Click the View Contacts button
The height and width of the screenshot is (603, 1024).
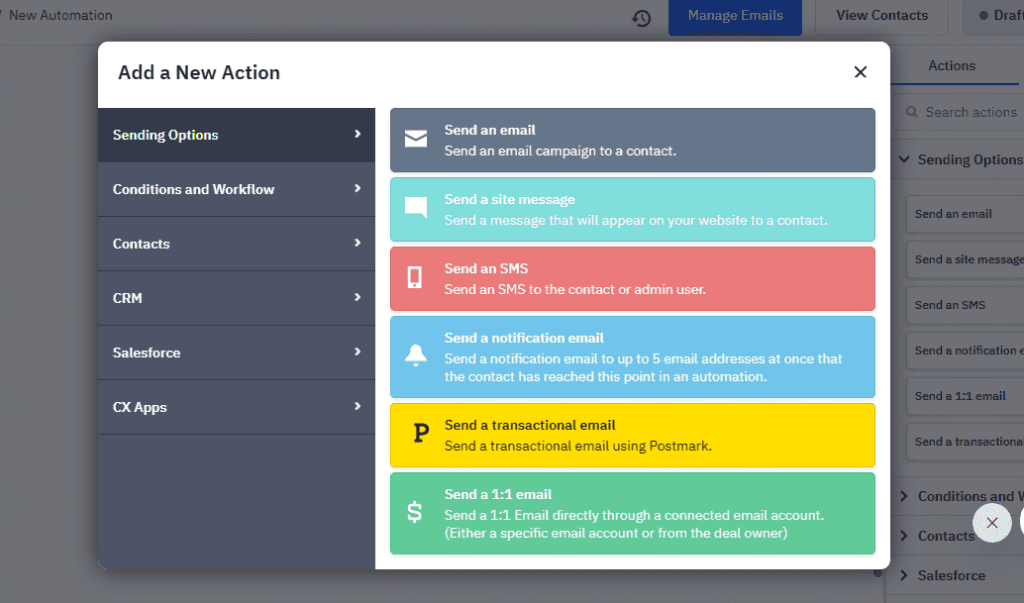pyautogui.click(x=881, y=16)
